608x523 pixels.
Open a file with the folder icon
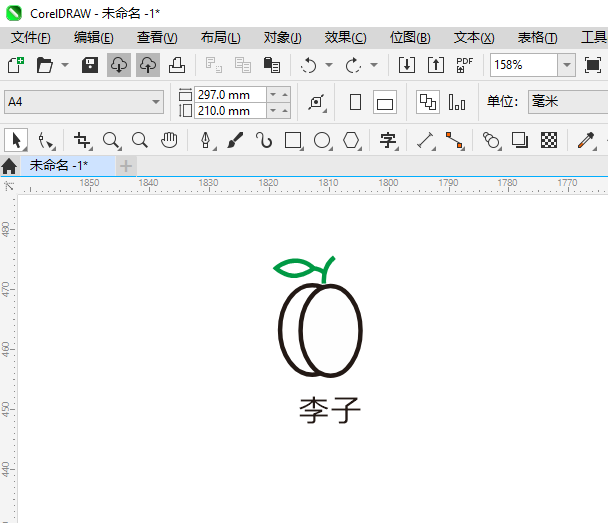[x=45, y=65]
